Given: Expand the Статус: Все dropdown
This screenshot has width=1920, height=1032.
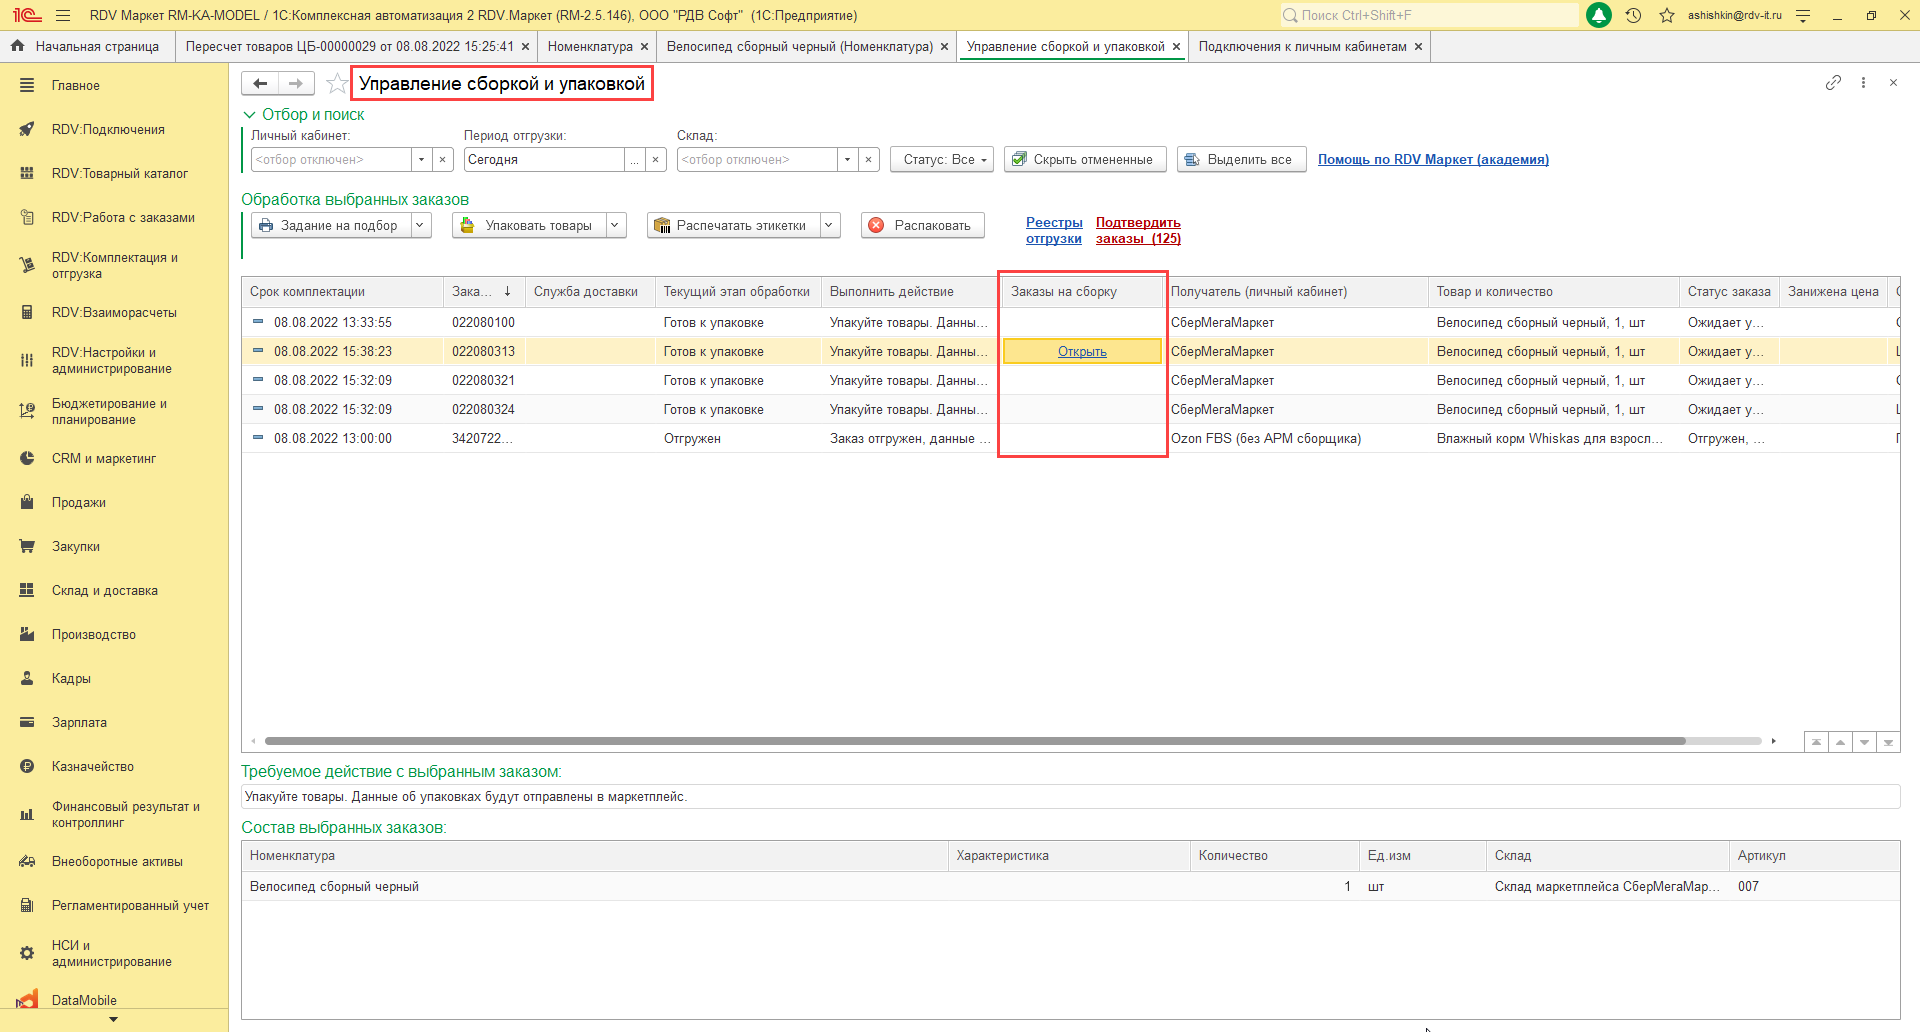Looking at the screenshot, I should [x=942, y=160].
